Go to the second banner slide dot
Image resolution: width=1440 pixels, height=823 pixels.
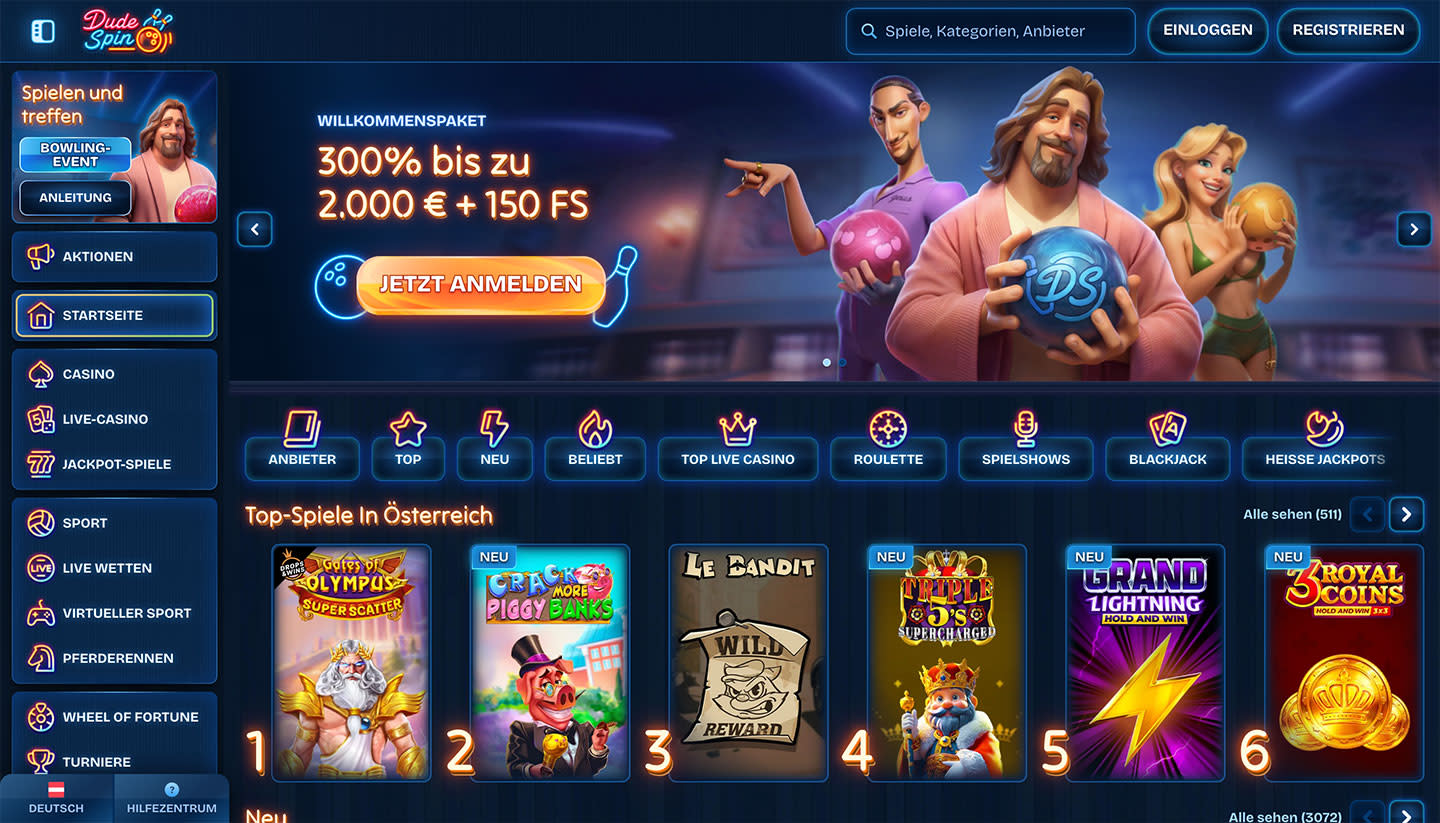pos(843,362)
